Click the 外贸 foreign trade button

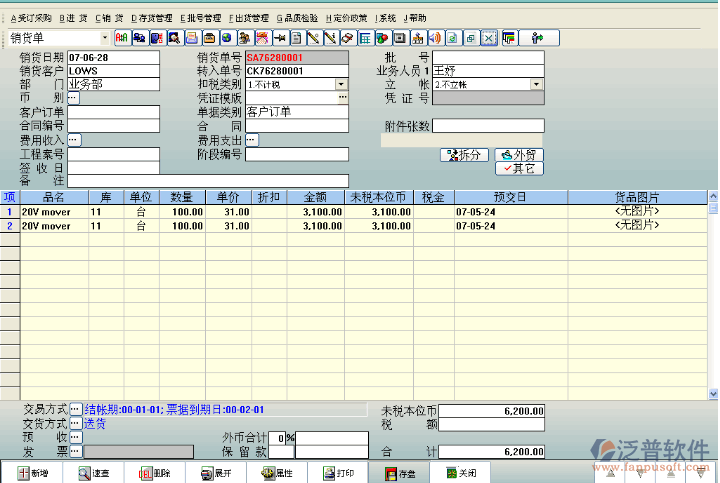coord(518,155)
